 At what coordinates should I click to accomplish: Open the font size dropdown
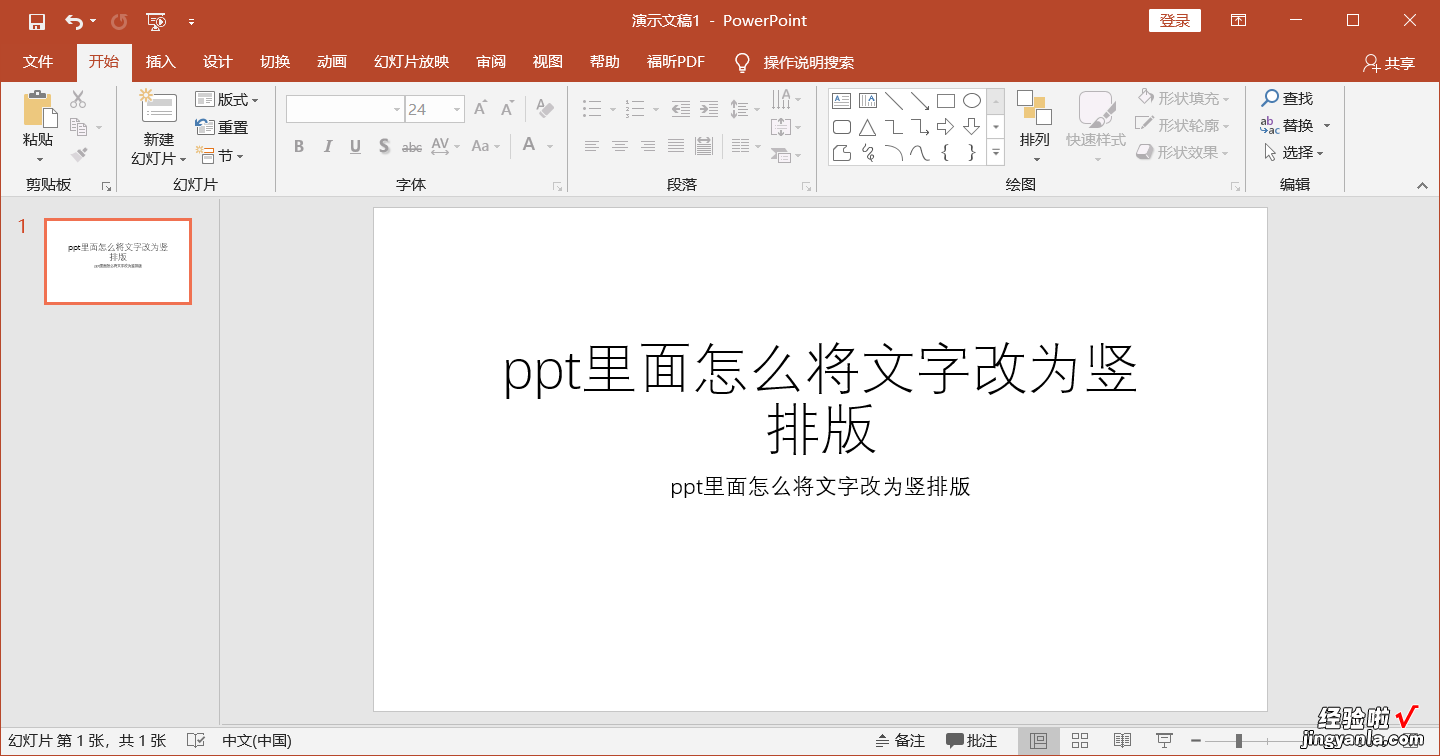coord(458,109)
